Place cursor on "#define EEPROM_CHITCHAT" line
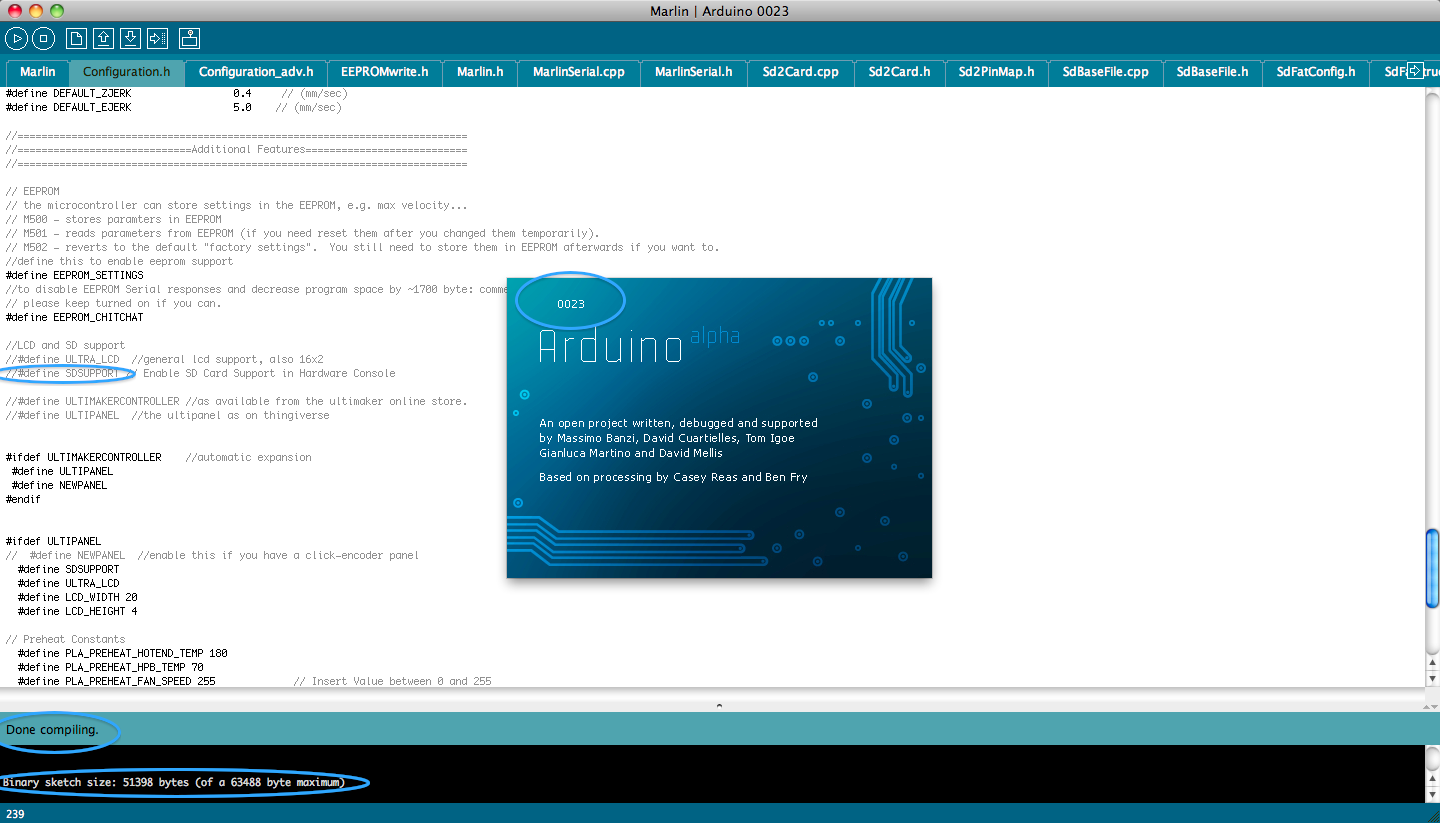 point(75,317)
